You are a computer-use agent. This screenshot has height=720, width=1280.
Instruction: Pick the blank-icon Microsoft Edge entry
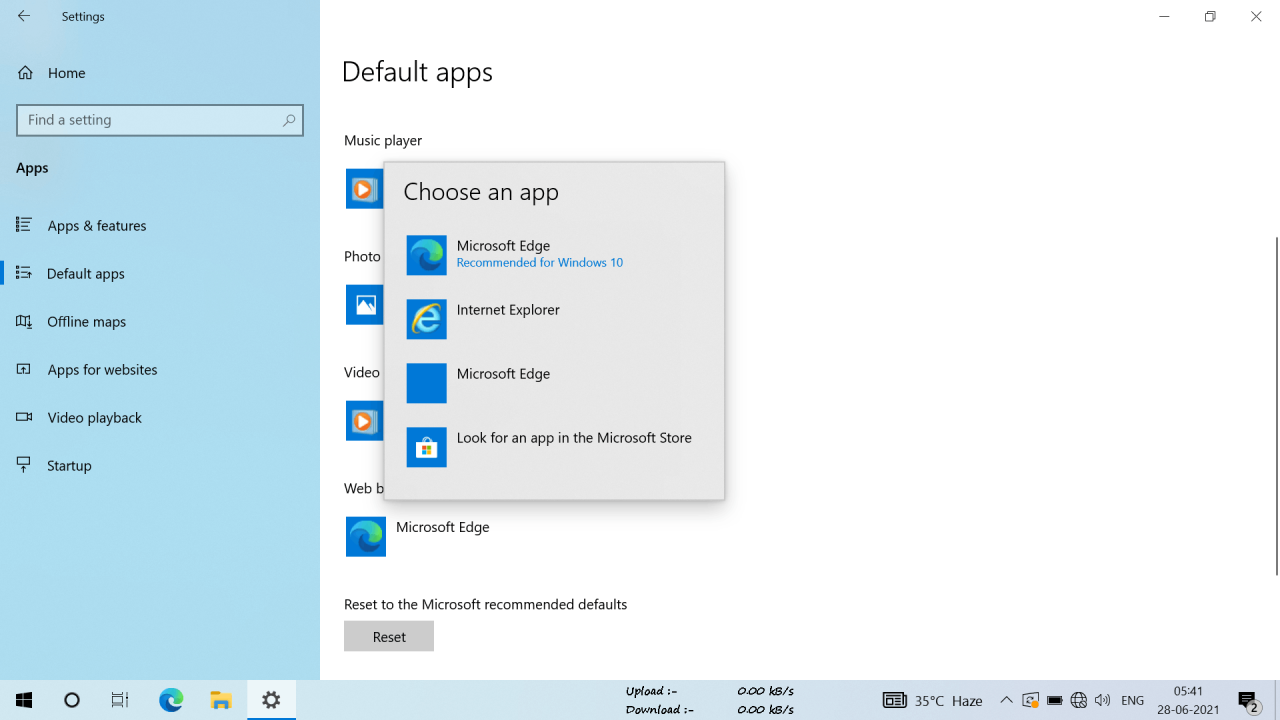tap(554, 383)
